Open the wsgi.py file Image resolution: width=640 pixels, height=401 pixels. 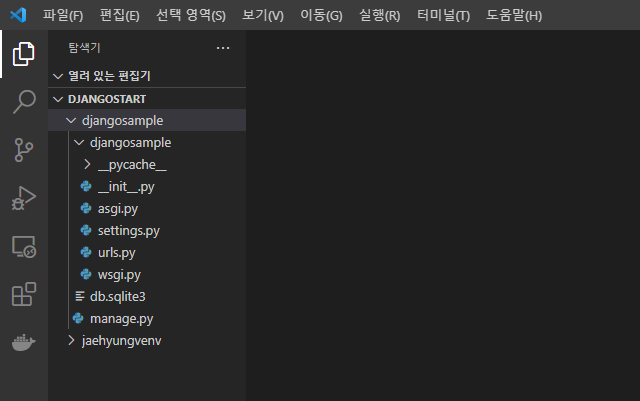coord(119,275)
